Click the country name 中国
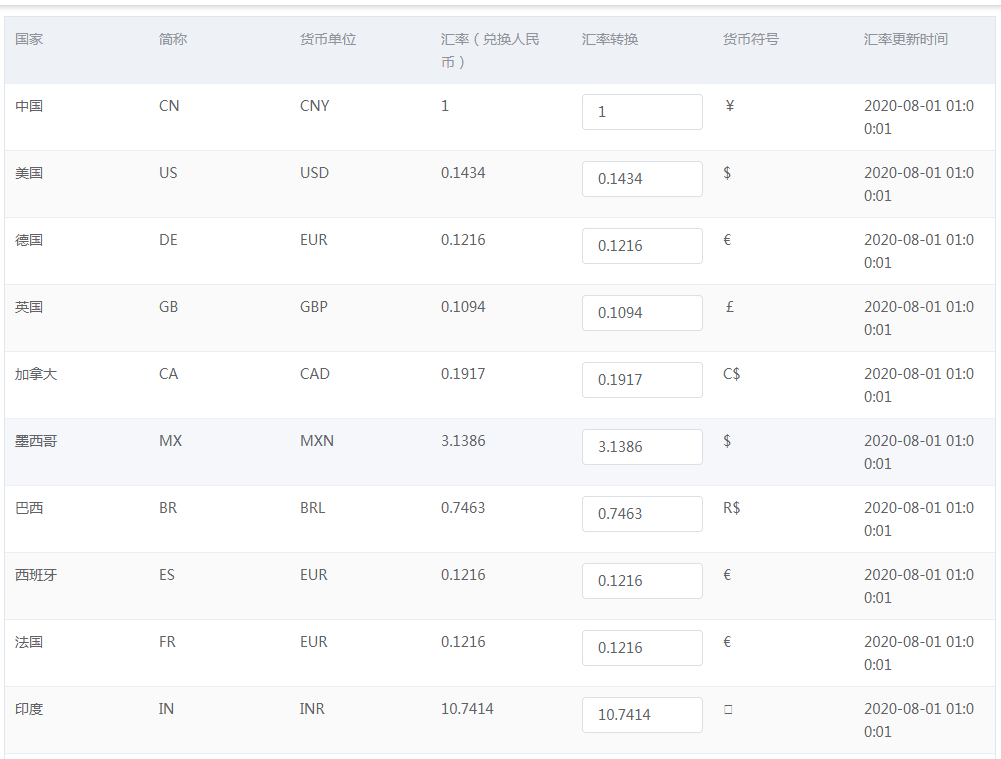The height and width of the screenshot is (759, 1001). point(29,106)
